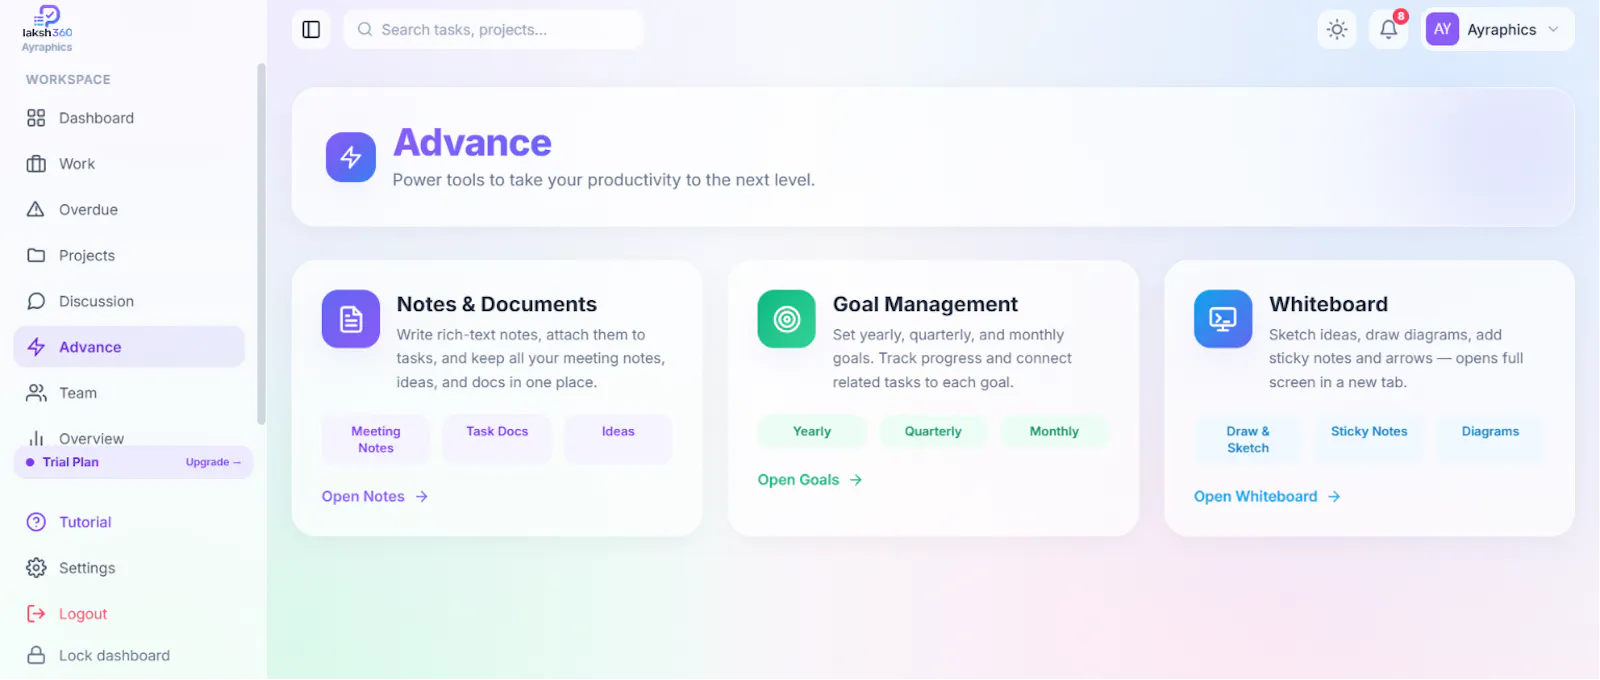Viewport: 1600px width, 680px height.
Task: Click the Diagrams tag
Action: point(1490,439)
